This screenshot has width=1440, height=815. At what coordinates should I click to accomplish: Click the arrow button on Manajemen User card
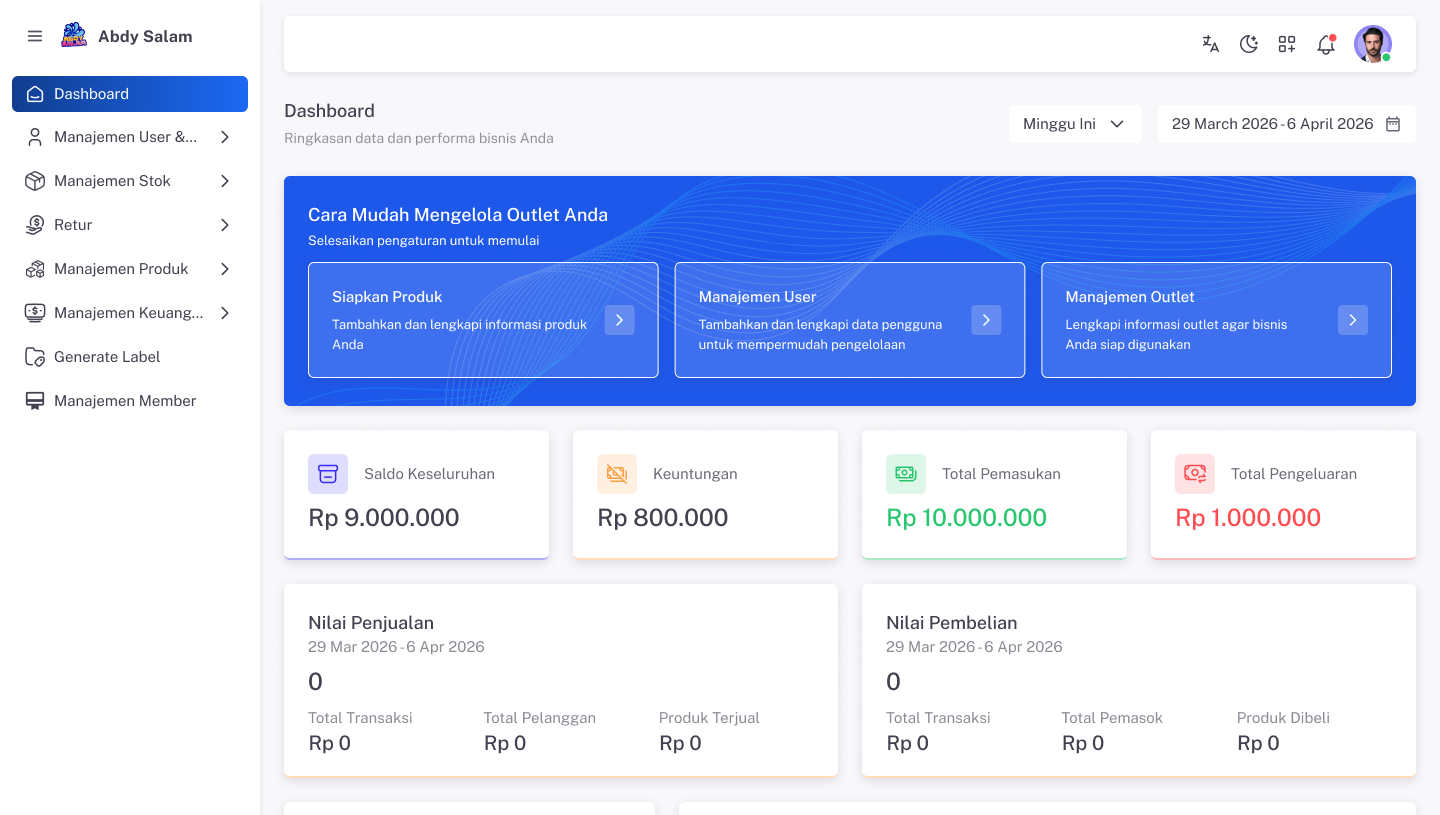[986, 320]
